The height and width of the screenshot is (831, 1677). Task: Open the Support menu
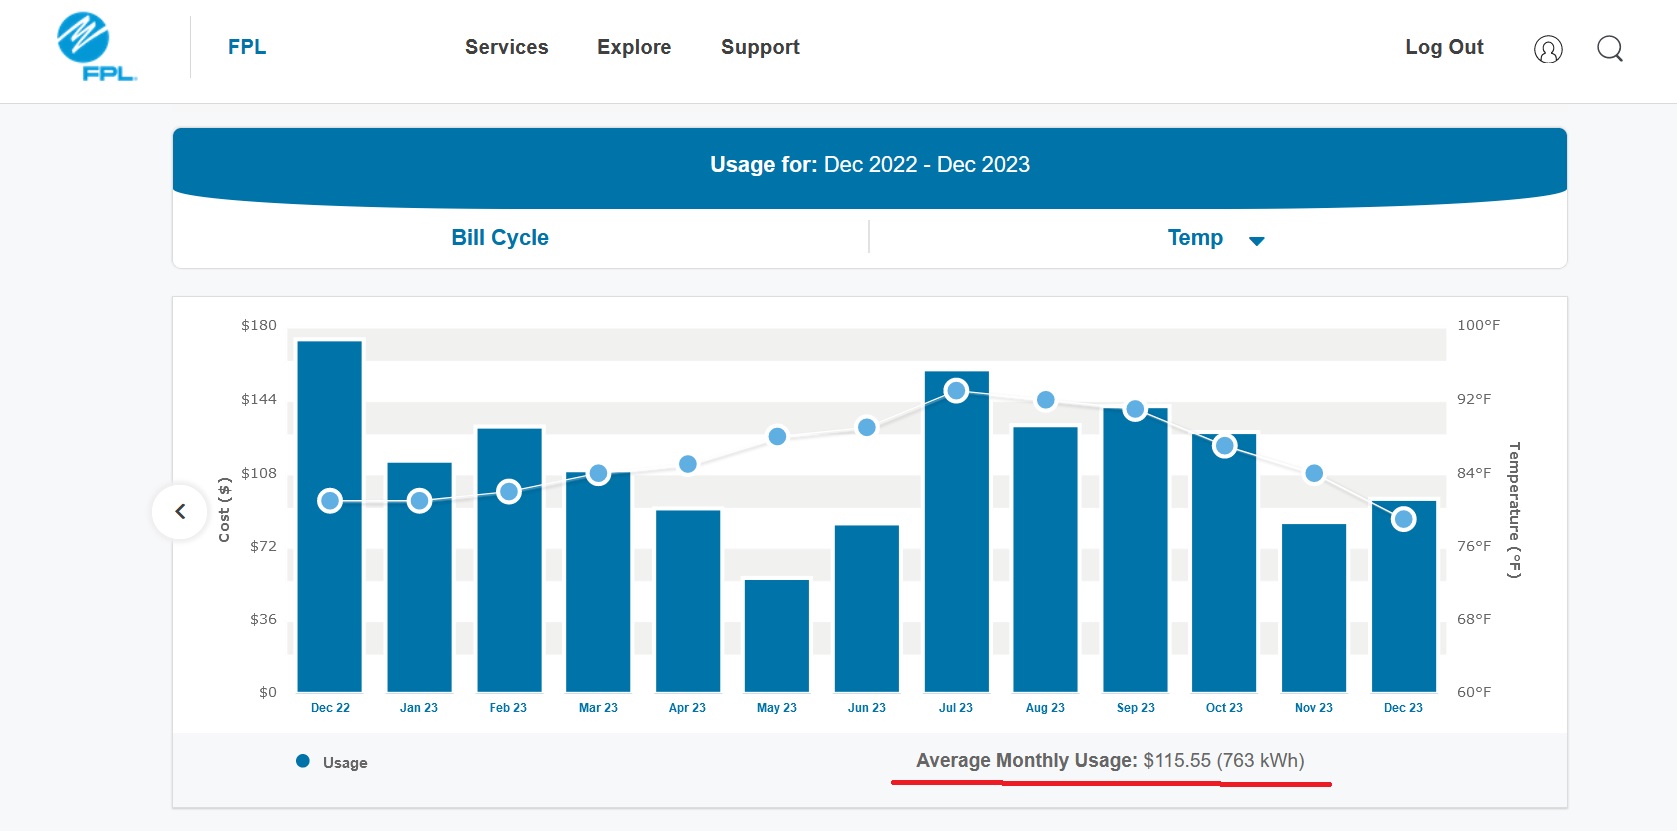760,47
